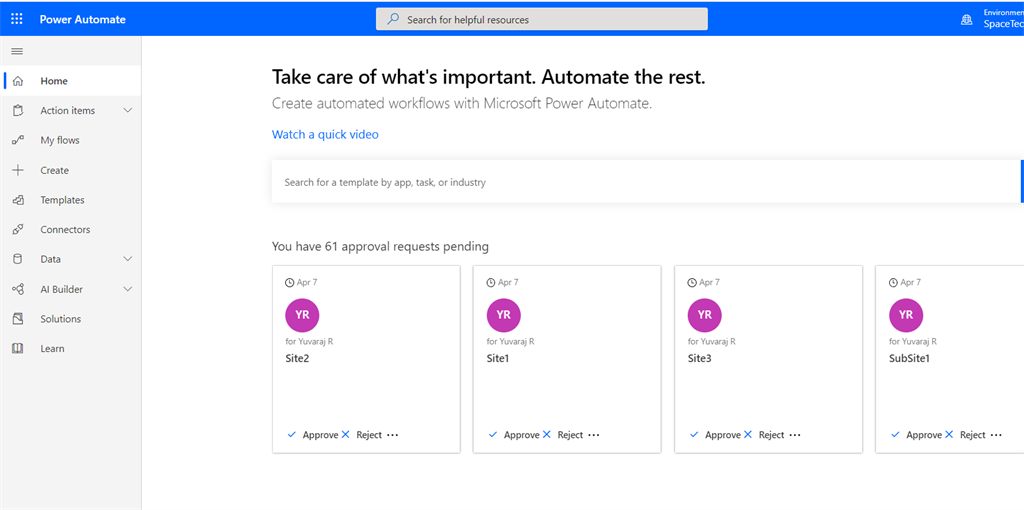Expand the AI Builder chevron
This screenshot has height=510, width=1024.
(127, 289)
